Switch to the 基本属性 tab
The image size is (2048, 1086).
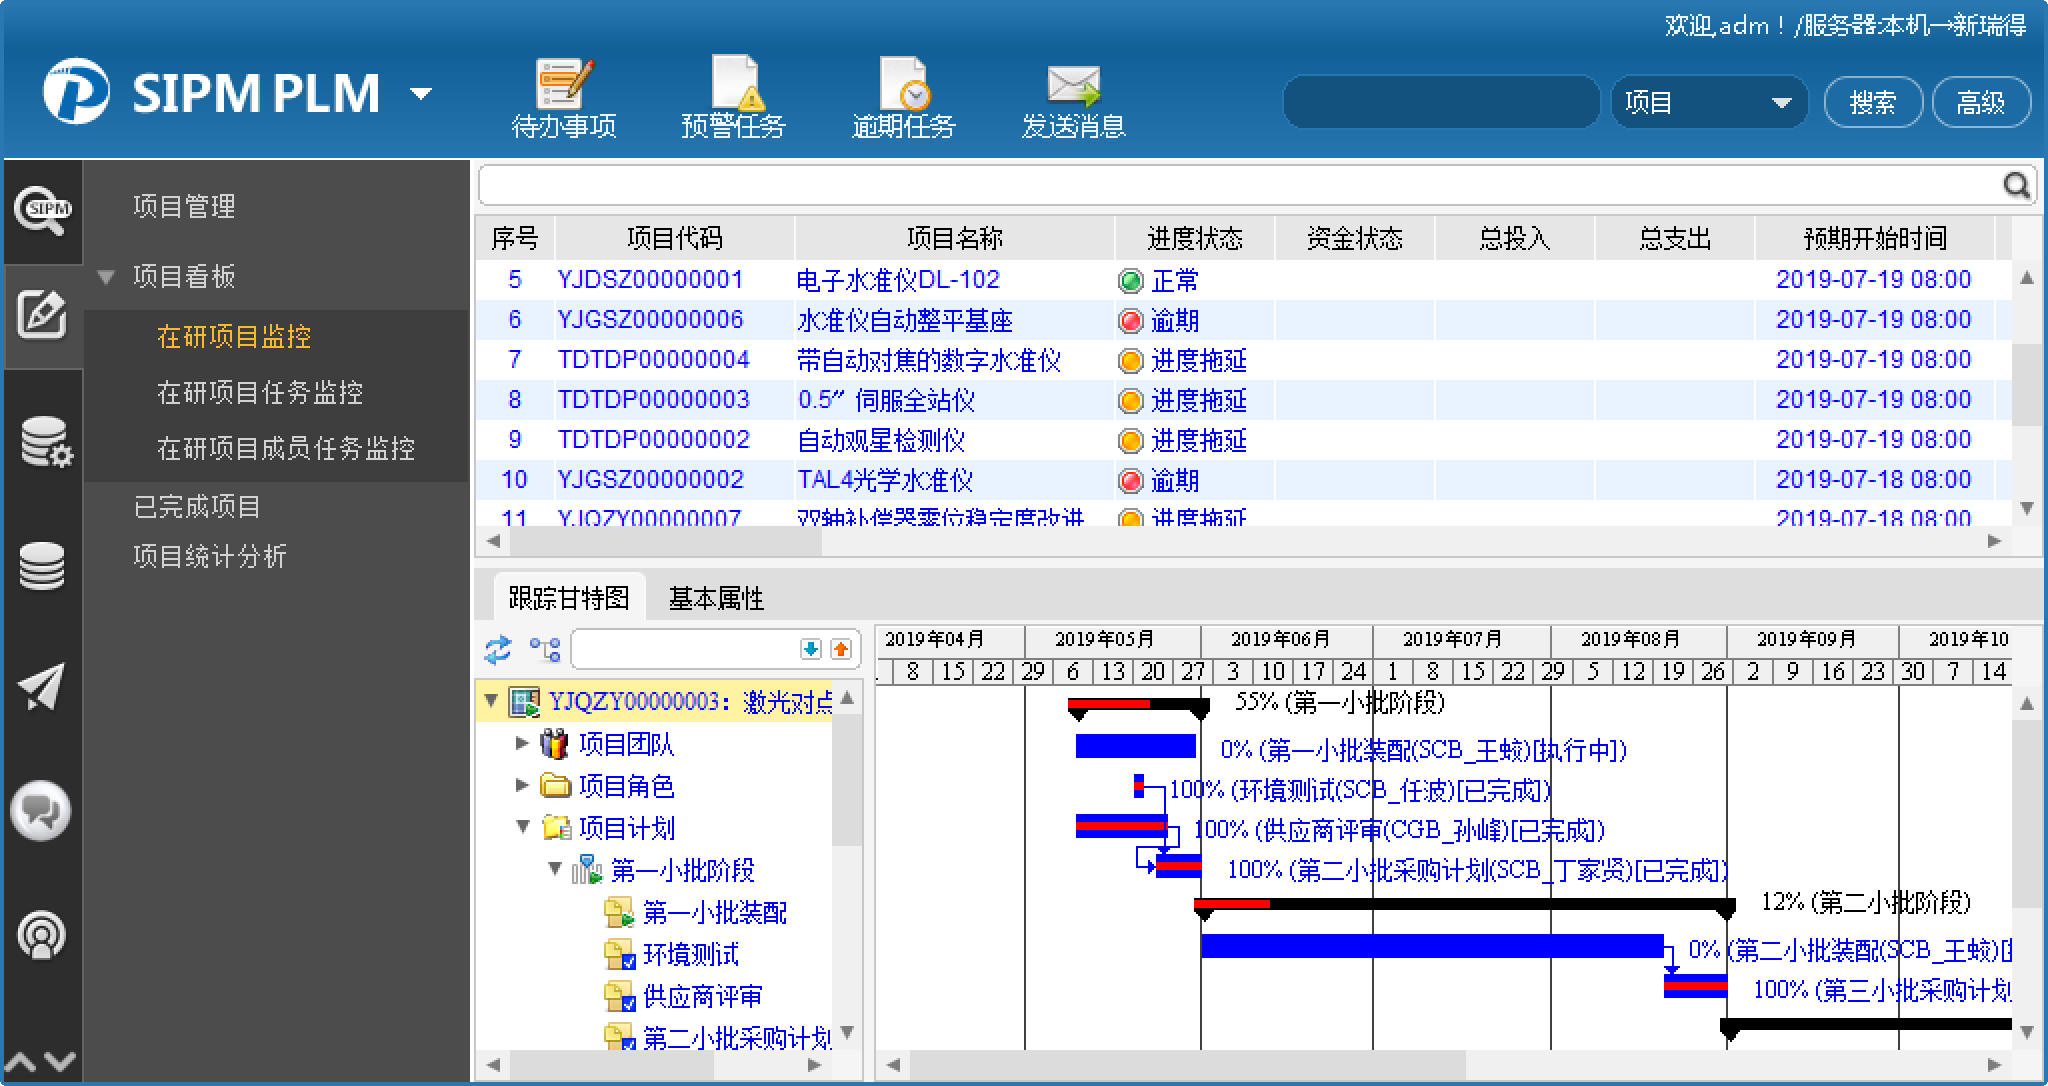coord(715,598)
